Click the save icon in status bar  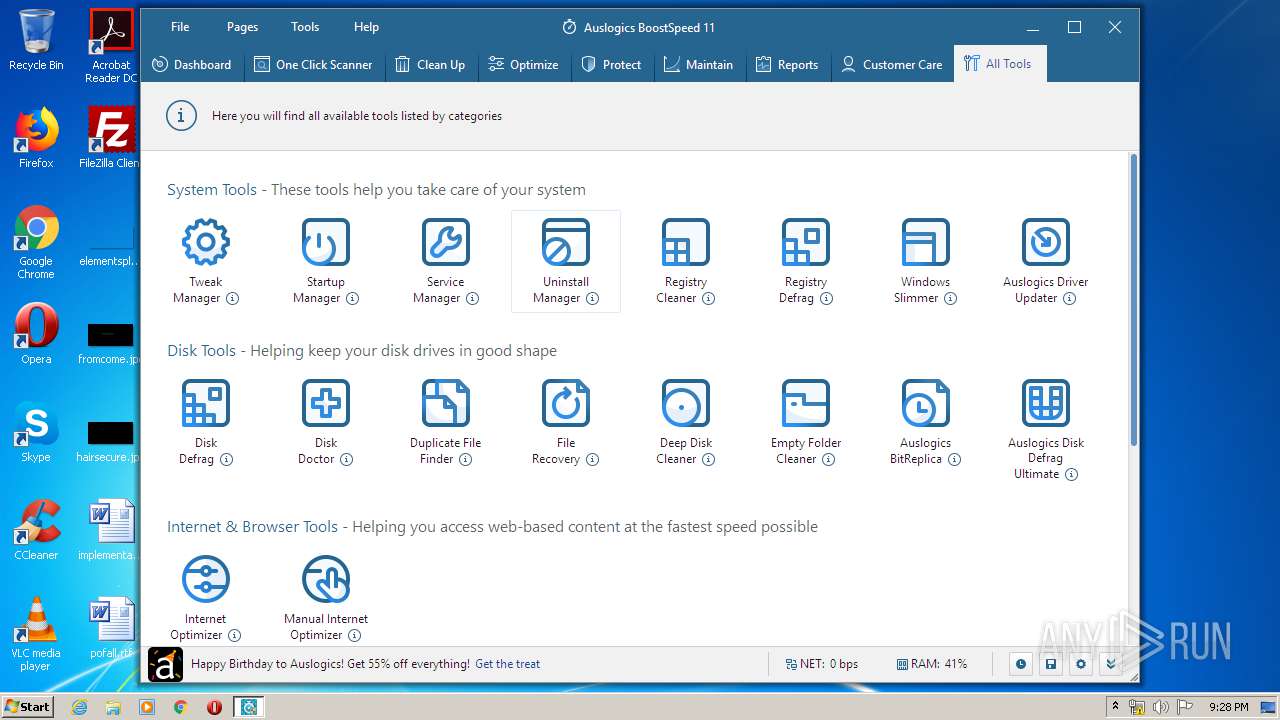point(1050,664)
